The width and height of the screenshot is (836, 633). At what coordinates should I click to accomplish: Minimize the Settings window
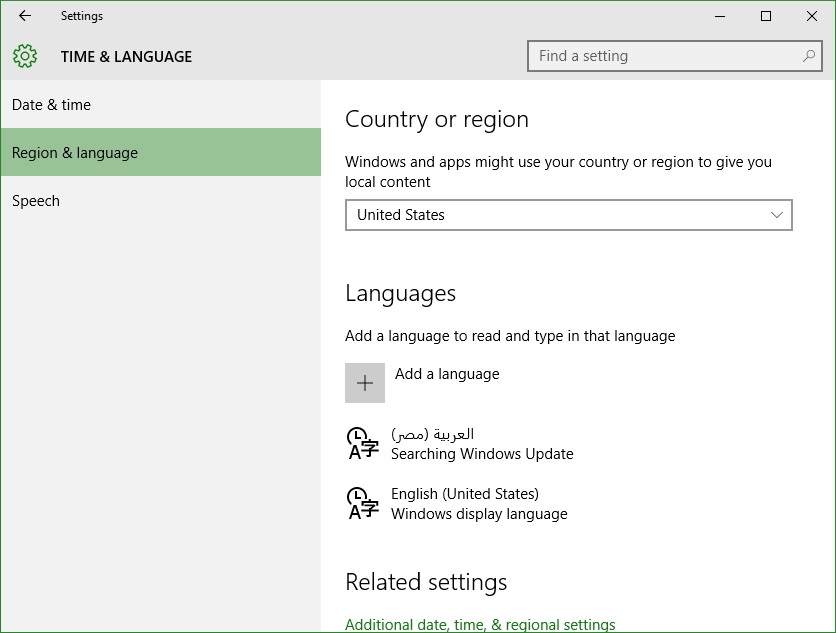click(720, 16)
